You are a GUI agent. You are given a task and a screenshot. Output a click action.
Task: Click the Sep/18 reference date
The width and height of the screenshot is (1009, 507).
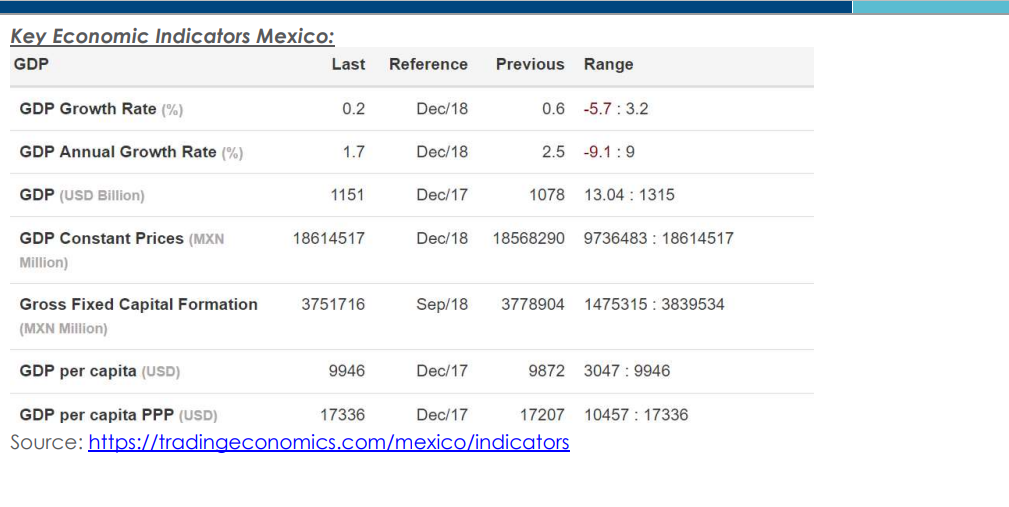click(x=442, y=304)
